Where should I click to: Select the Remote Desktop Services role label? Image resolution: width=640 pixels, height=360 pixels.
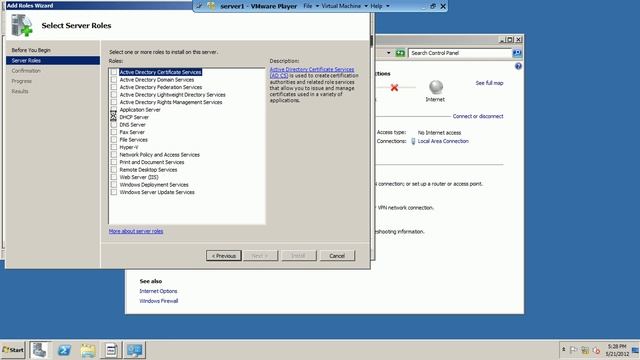pyautogui.click(x=149, y=169)
